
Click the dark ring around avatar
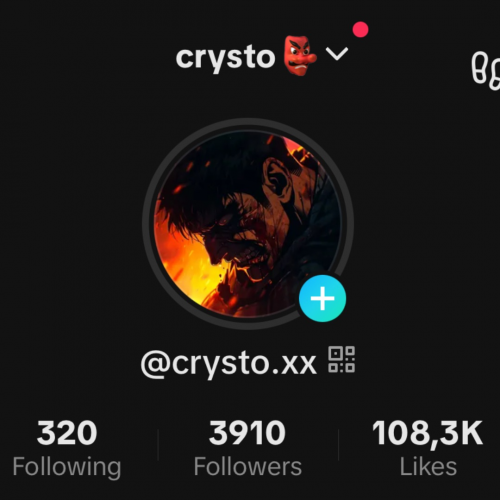(x=248, y=124)
